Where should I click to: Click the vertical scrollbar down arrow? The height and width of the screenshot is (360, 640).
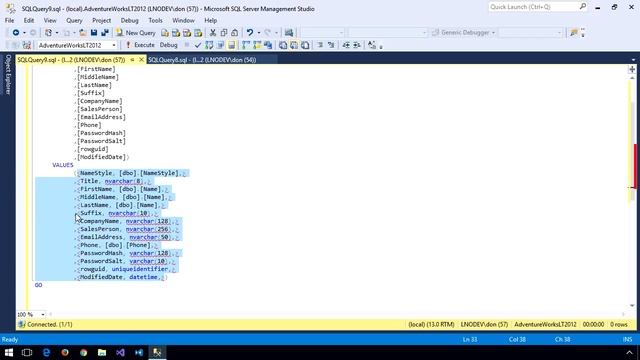click(x=632, y=306)
